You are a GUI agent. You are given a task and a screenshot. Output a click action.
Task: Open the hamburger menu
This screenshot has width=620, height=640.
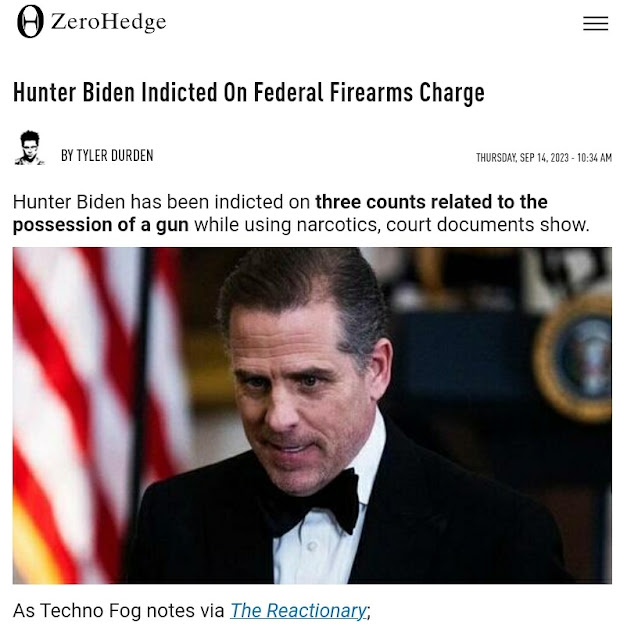[595, 23]
